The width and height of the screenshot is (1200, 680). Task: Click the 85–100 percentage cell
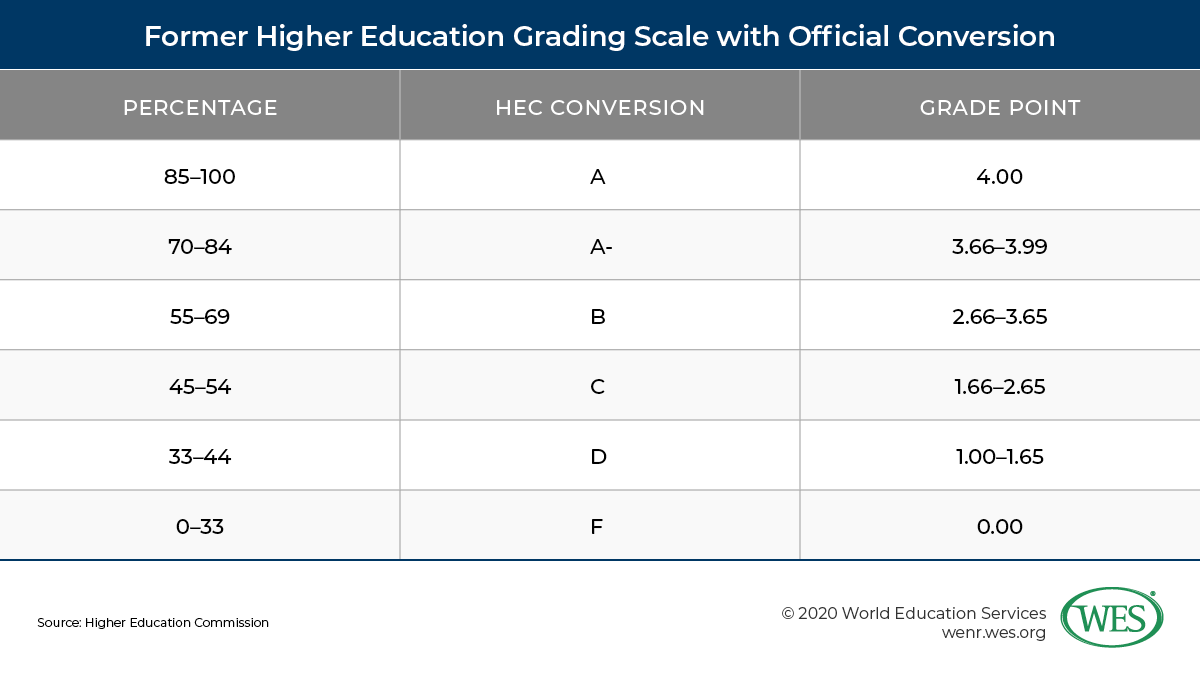click(200, 177)
